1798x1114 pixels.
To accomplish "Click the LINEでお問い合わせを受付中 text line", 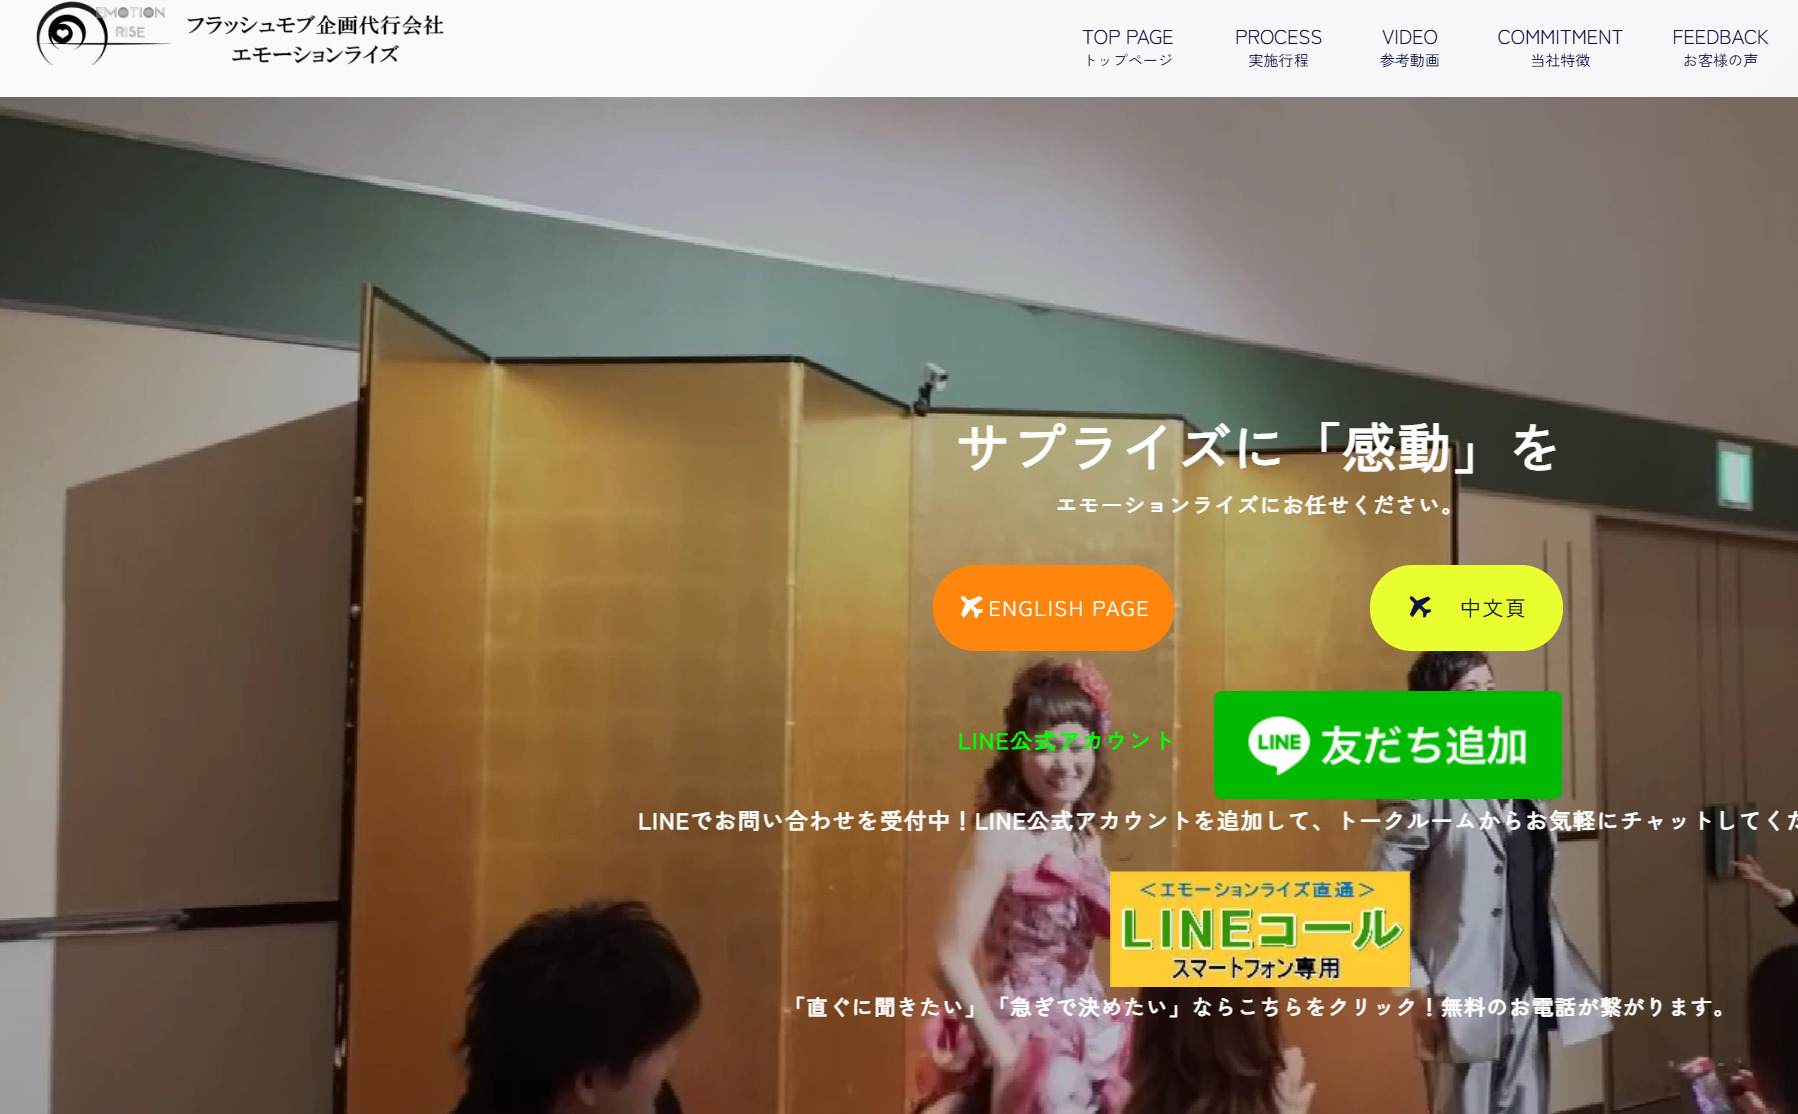I will coord(1218,821).
